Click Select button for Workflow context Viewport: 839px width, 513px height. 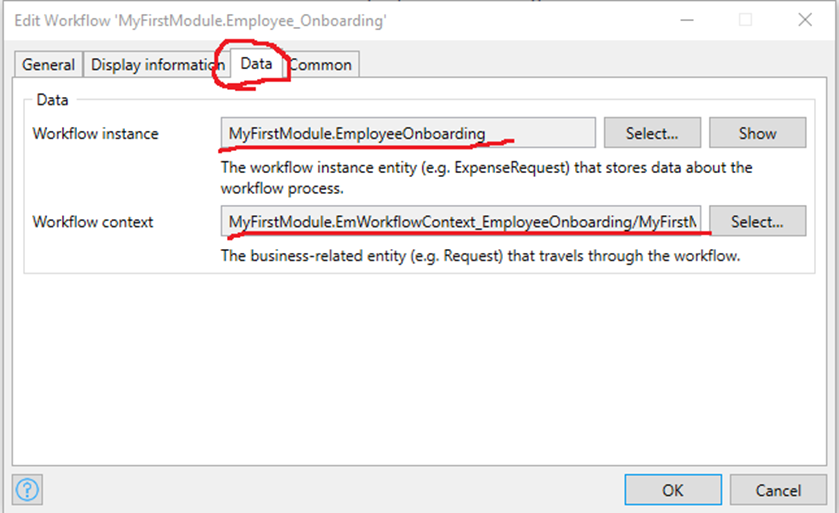pos(757,221)
